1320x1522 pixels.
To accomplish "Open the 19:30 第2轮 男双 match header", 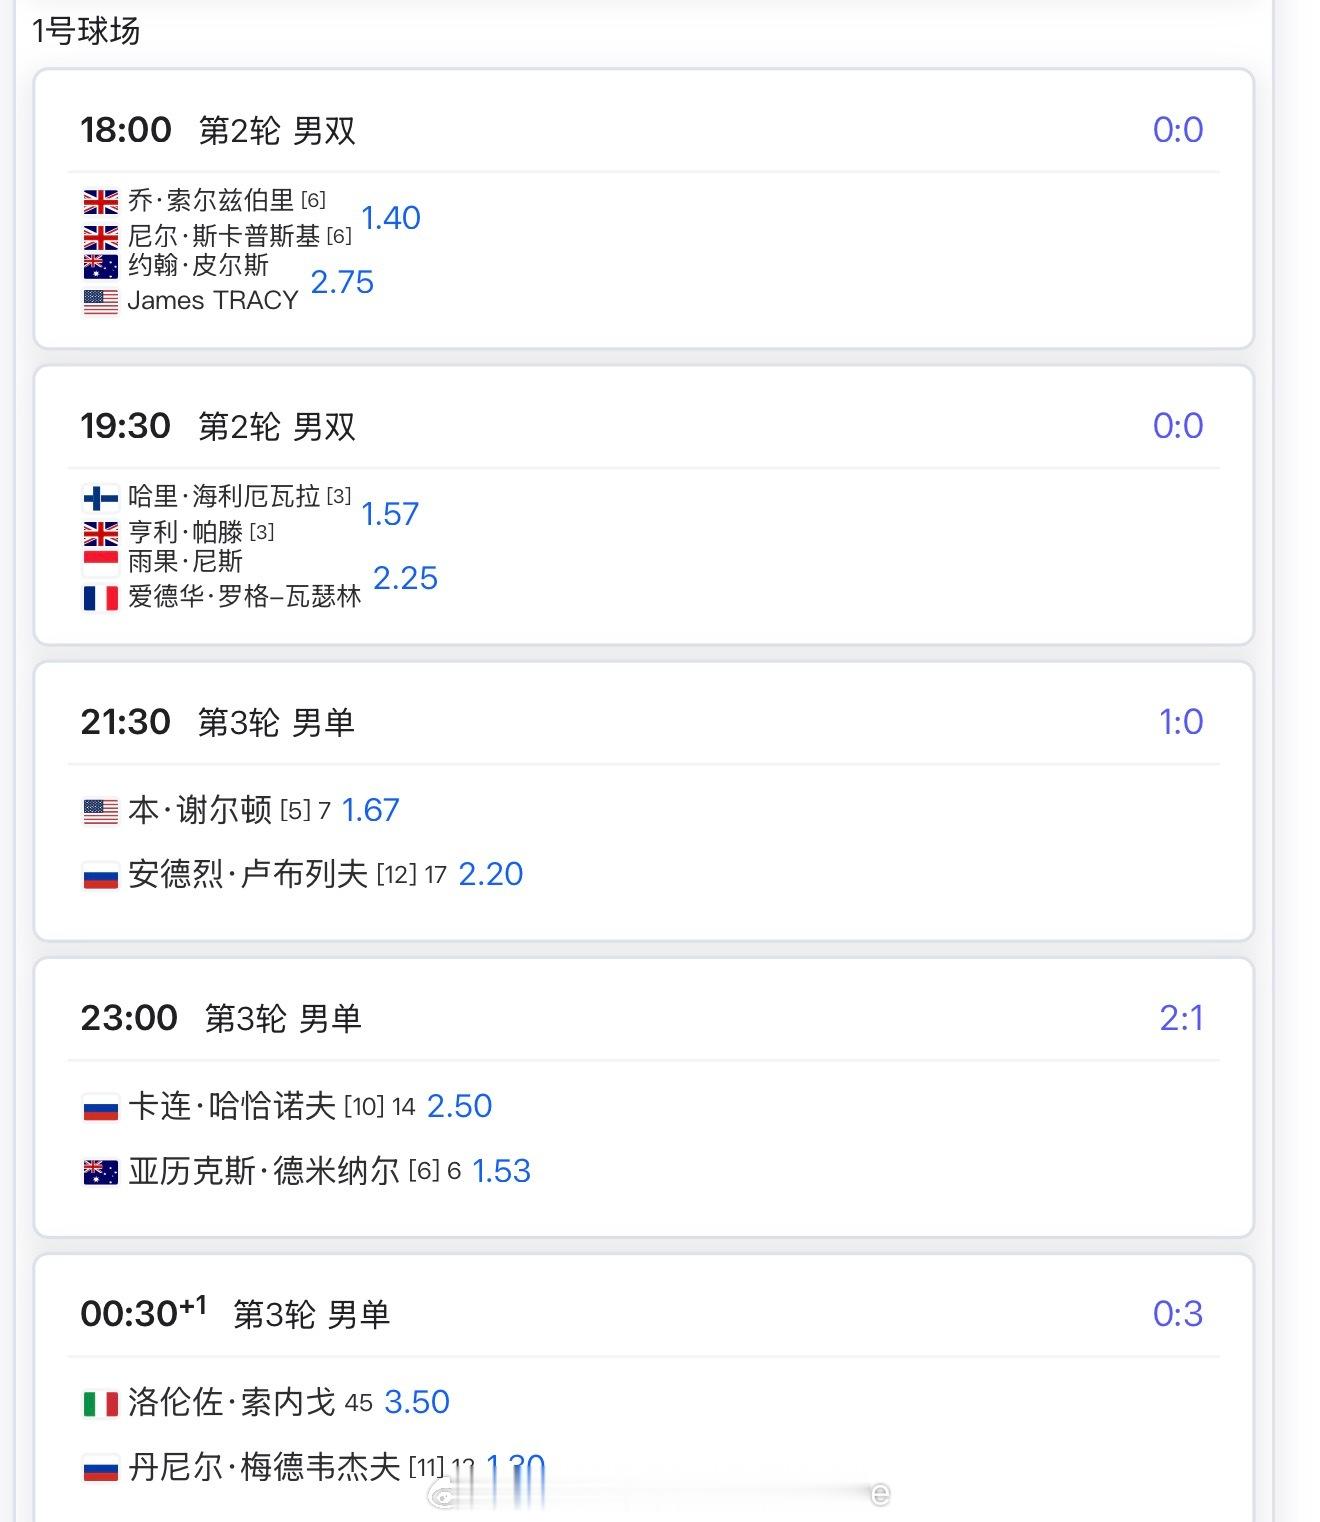I will click(x=218, y=426).
